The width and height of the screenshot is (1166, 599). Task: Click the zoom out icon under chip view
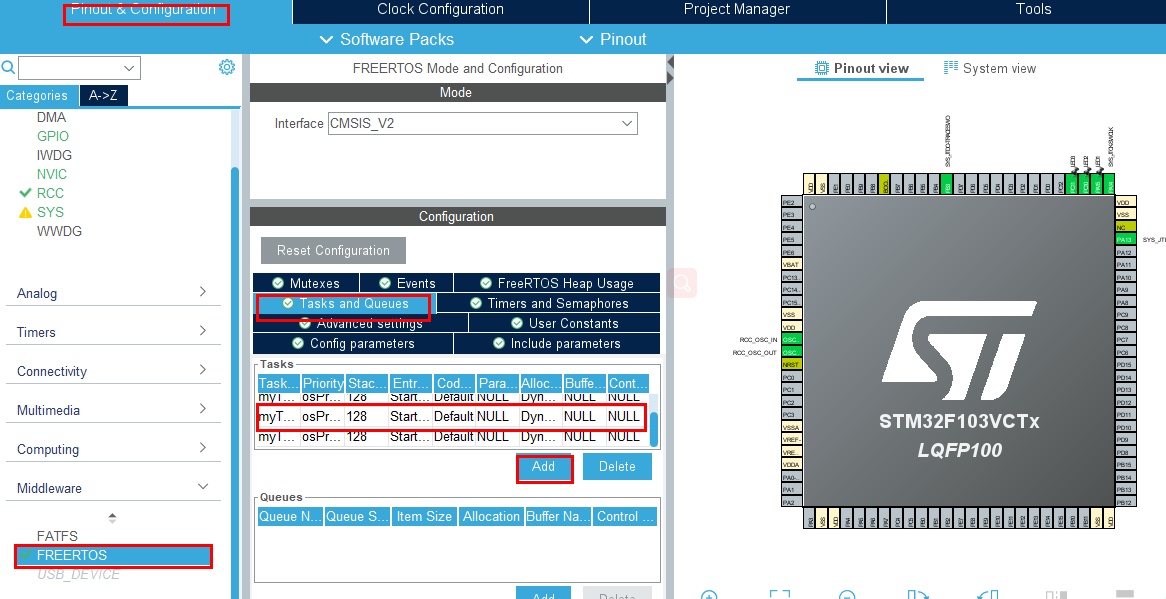pos(847,595)
